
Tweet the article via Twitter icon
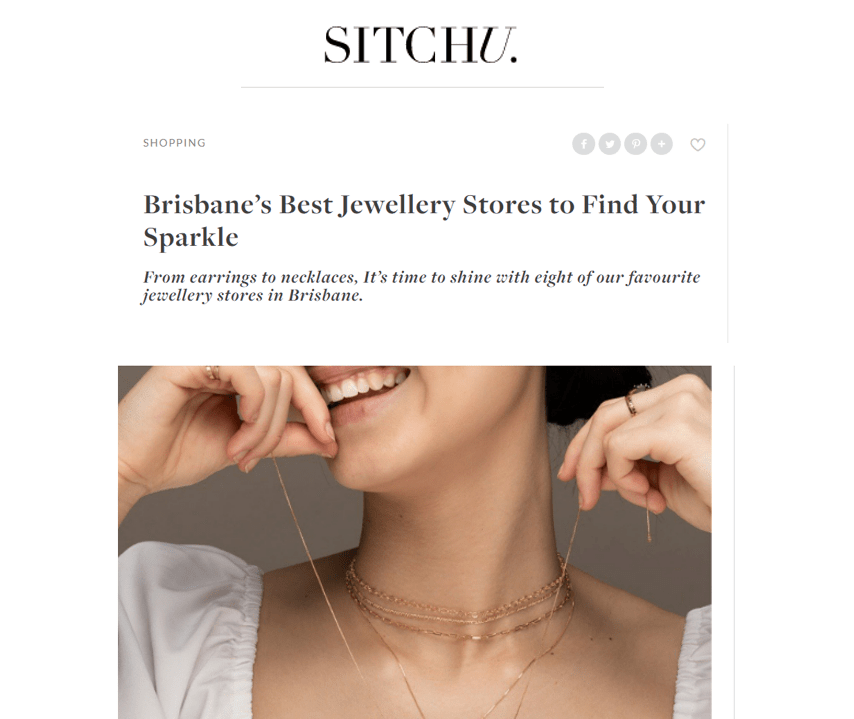click(609, 144)
